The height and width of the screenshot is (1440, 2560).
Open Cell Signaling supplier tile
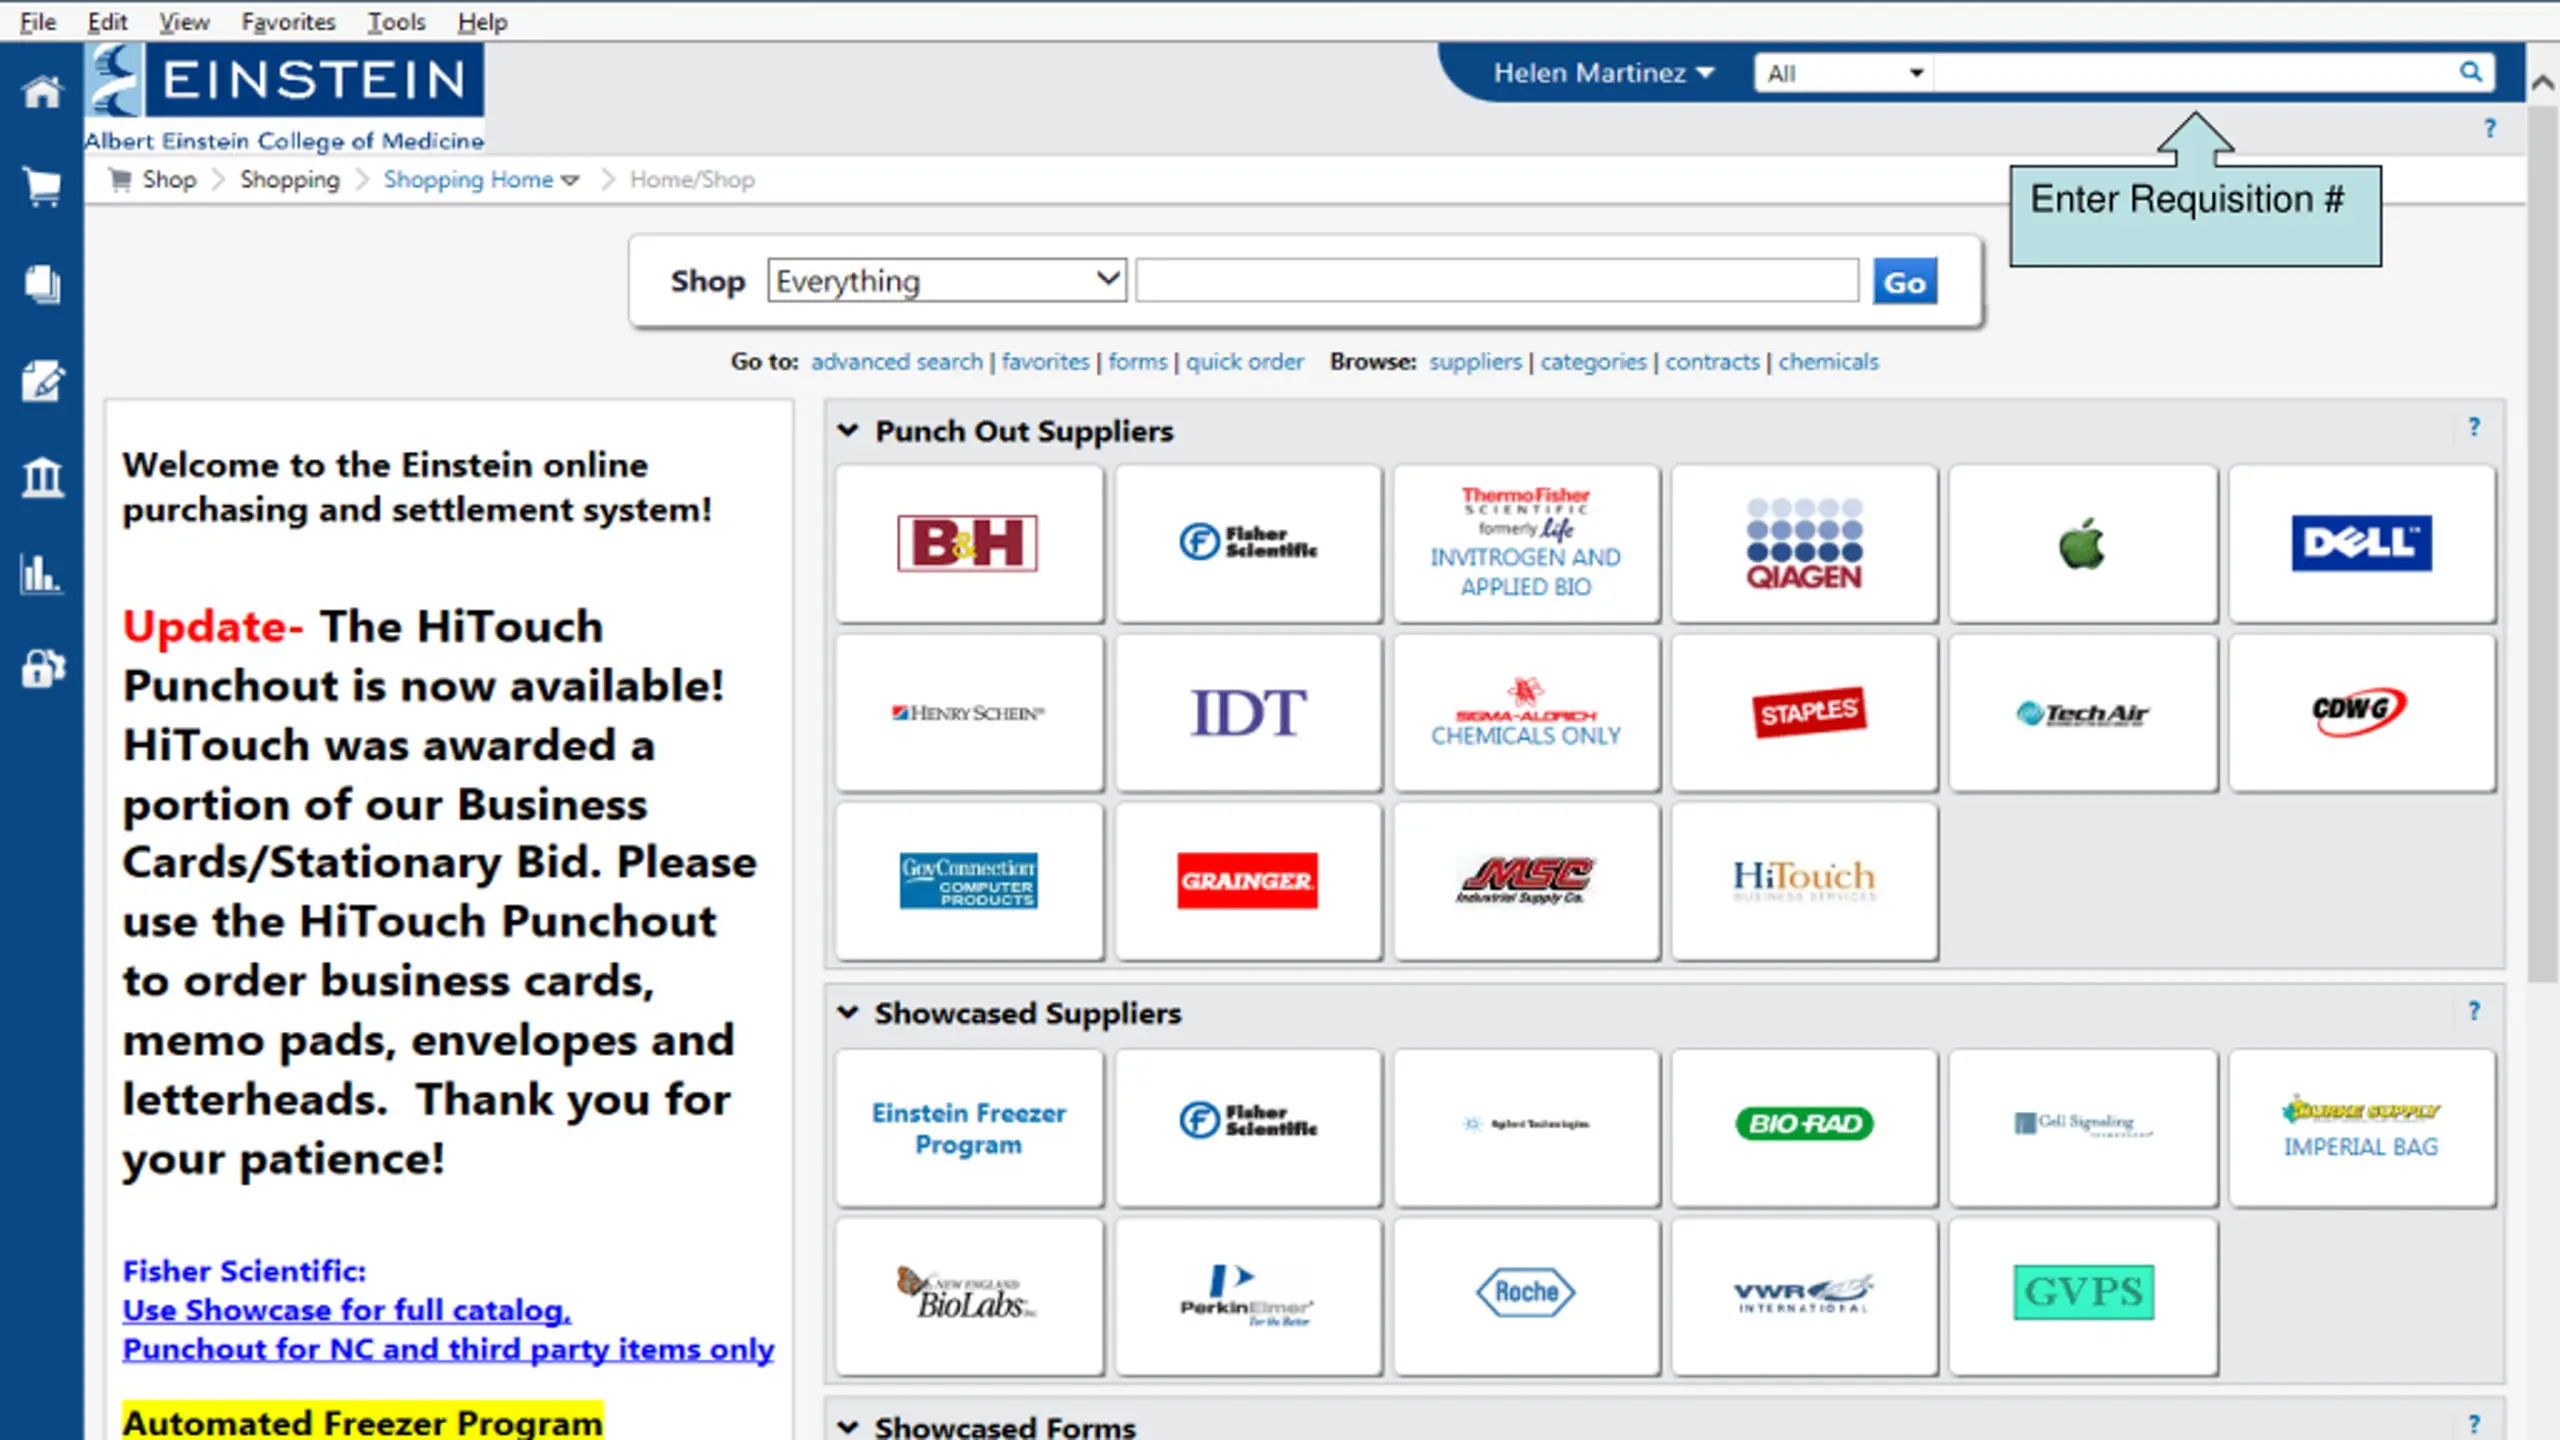coord(2083,1127)
